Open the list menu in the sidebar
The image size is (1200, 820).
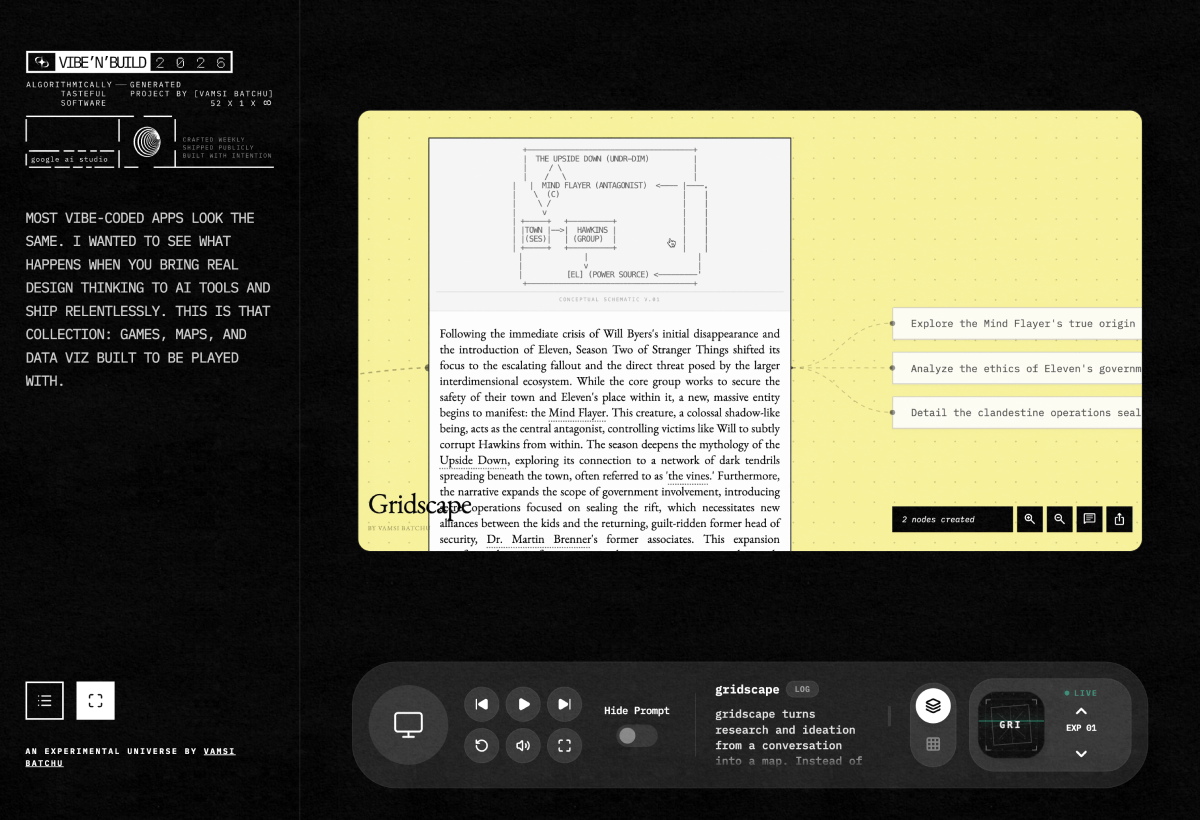[45, 701]
